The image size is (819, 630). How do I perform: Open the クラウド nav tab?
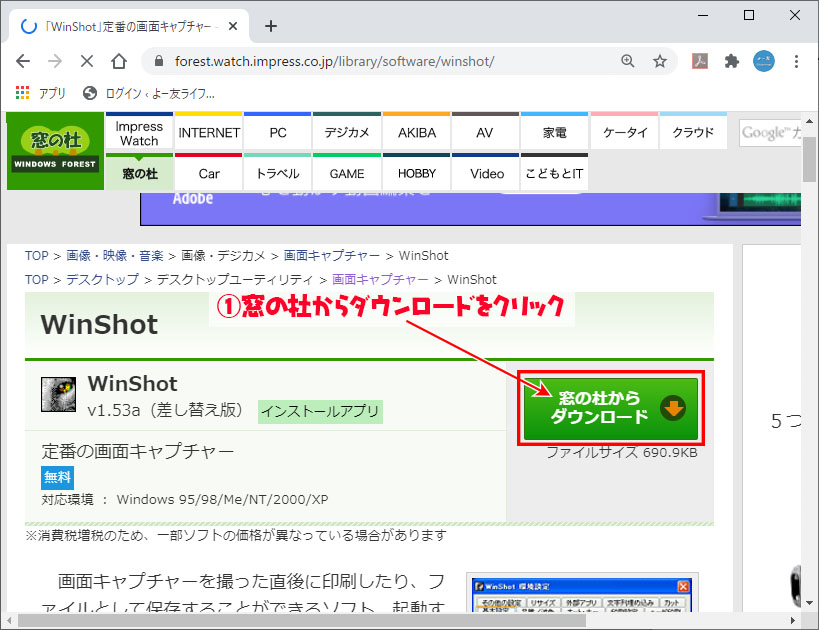click(x=693, y=131)
